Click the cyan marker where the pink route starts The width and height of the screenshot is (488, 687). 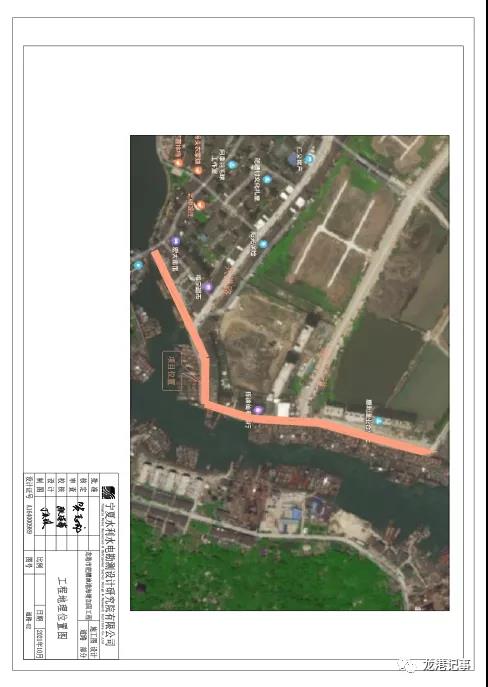tap(138, 265)
